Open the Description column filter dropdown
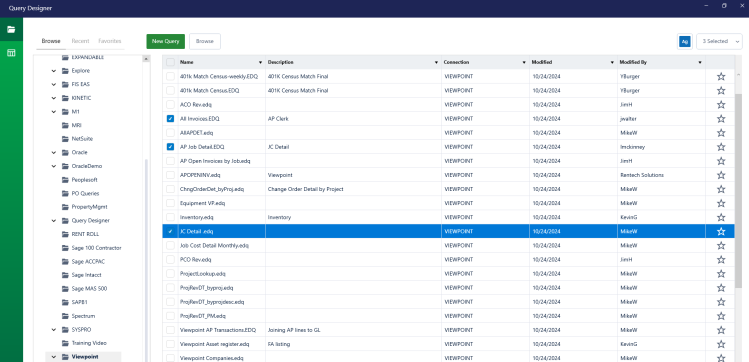Screen dimensions: 749x362 point(436,63)
